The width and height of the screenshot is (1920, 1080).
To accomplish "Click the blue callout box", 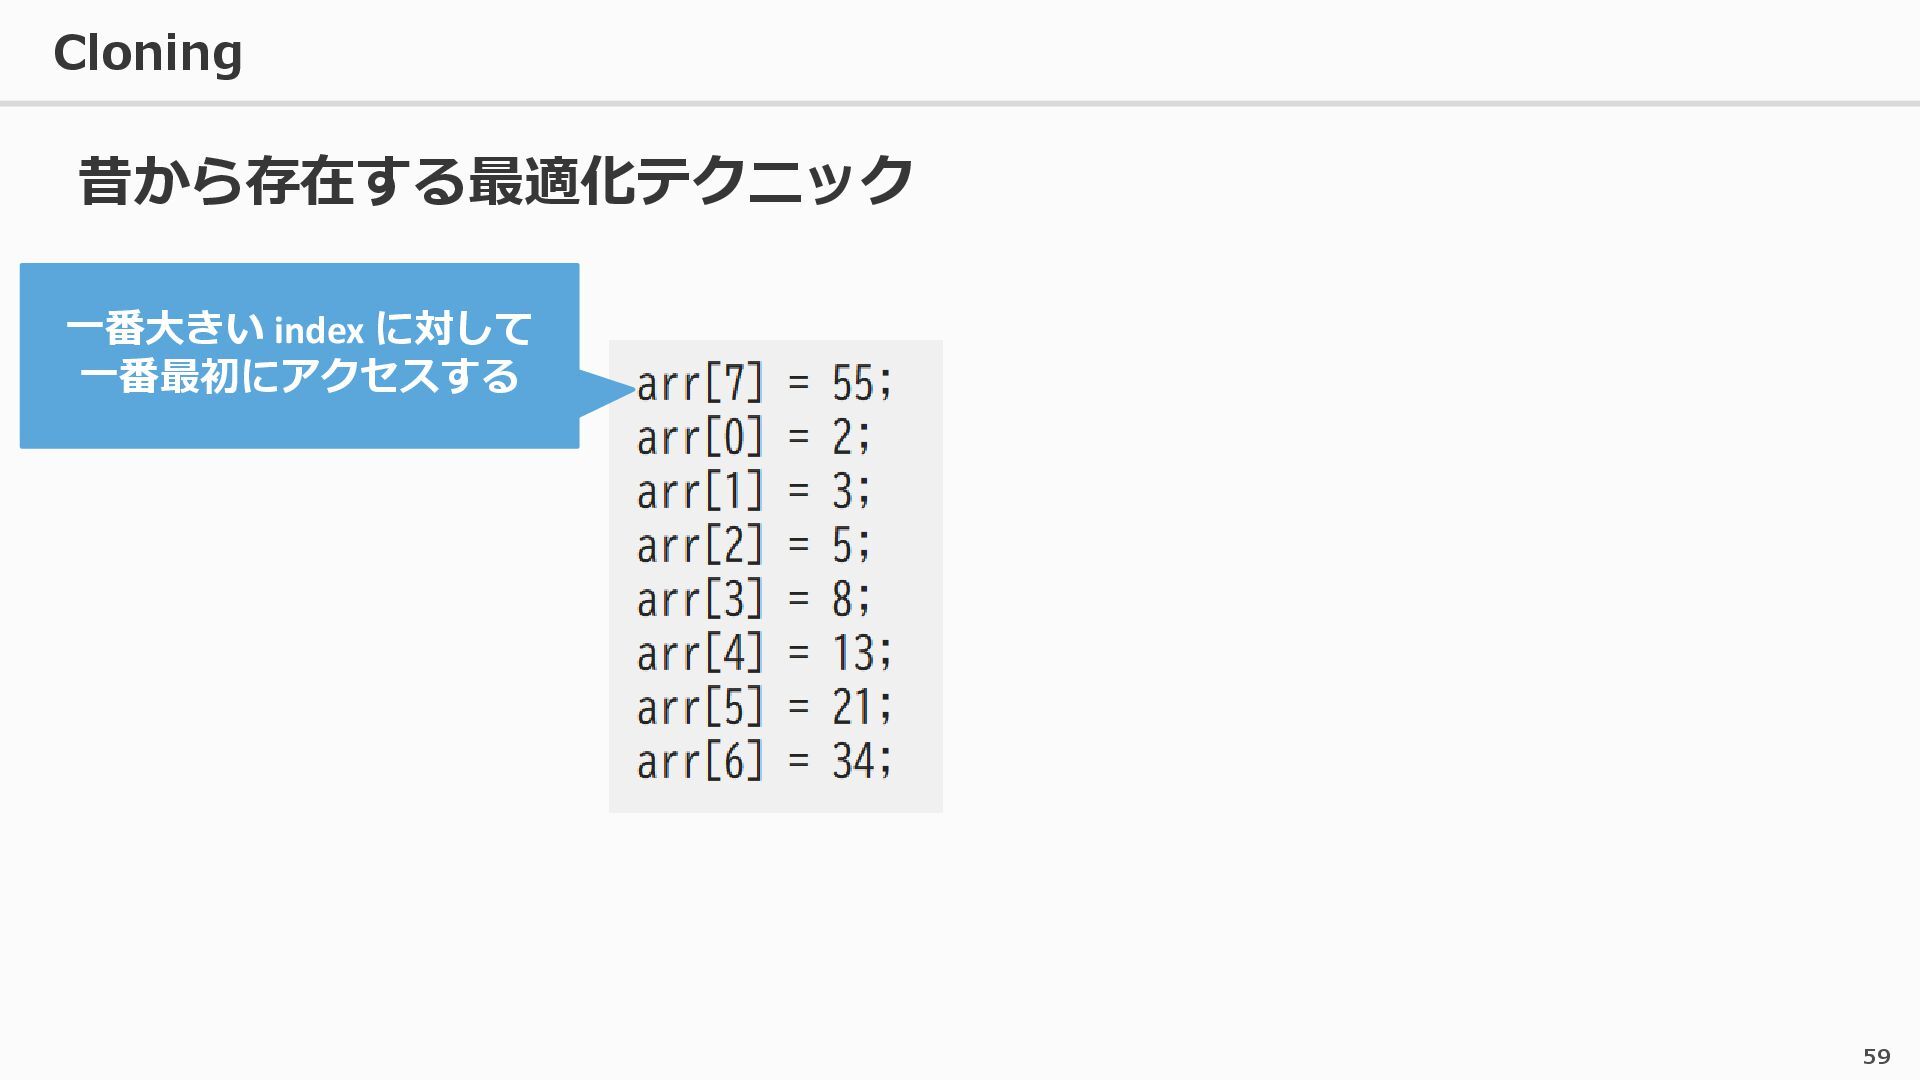I will 299,420.
